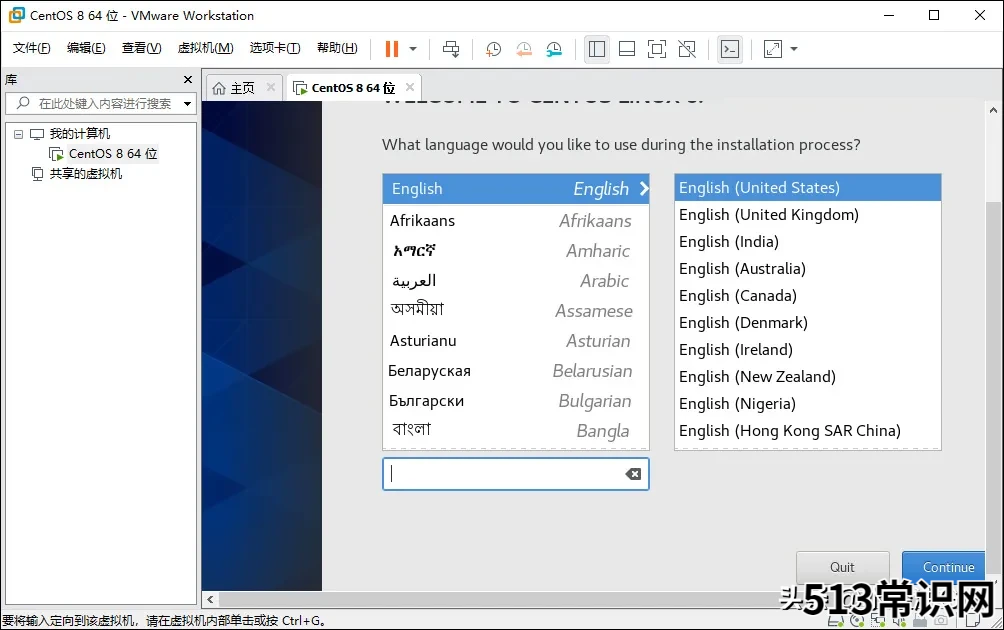Select CentOS 8 64 位 in library tree

coord(113,154)
